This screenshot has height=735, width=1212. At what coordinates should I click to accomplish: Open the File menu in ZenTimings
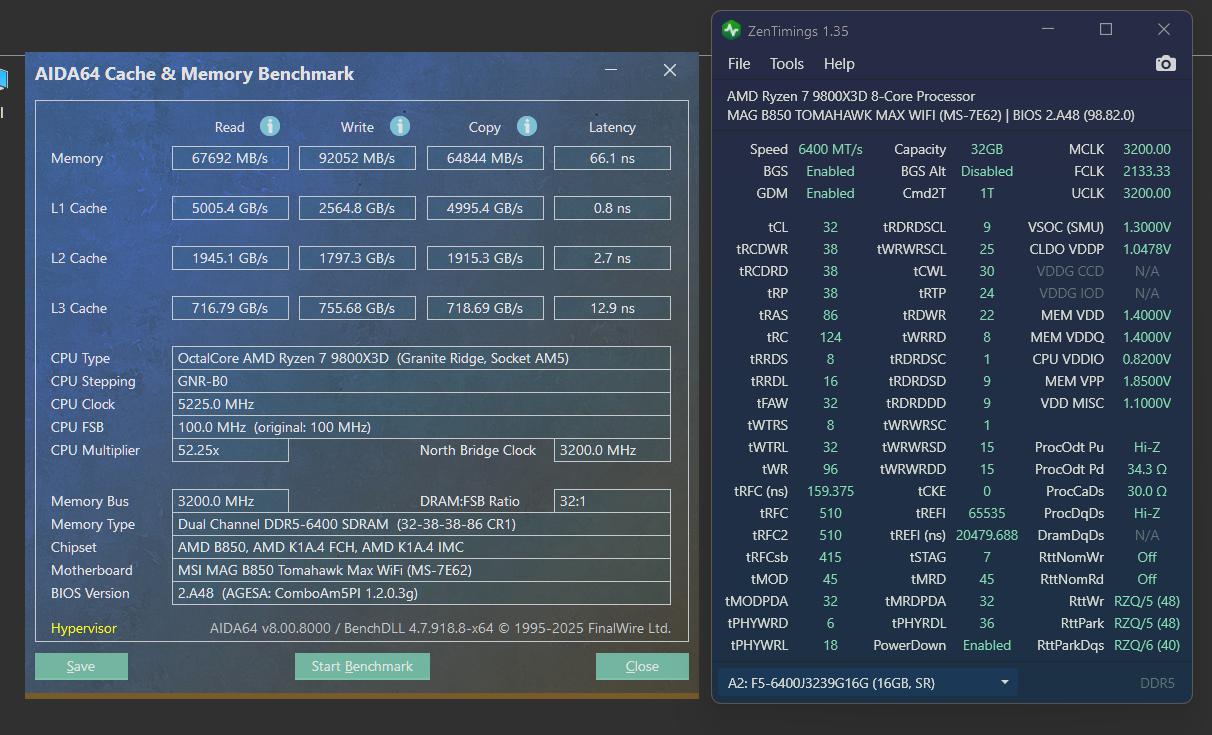click(x=739, y=64)
